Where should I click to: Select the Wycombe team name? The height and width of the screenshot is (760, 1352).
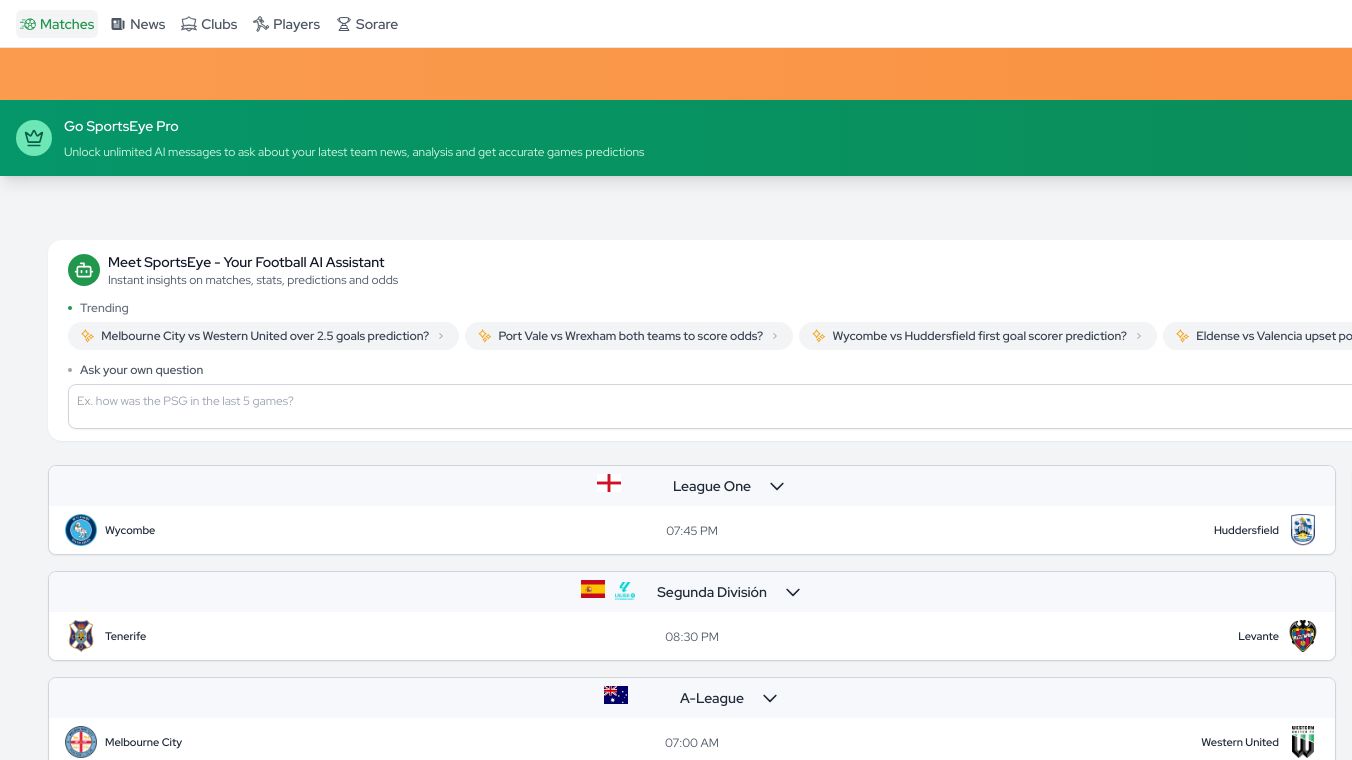point(130,530)
